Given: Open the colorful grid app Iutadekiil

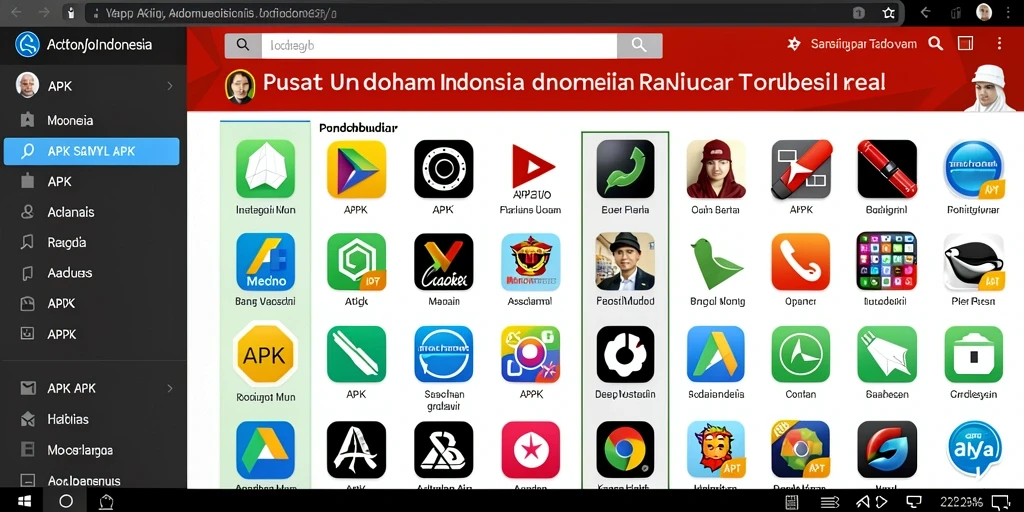Looking at the screenshot, I should pyautogui.click(x=887, y=261).
